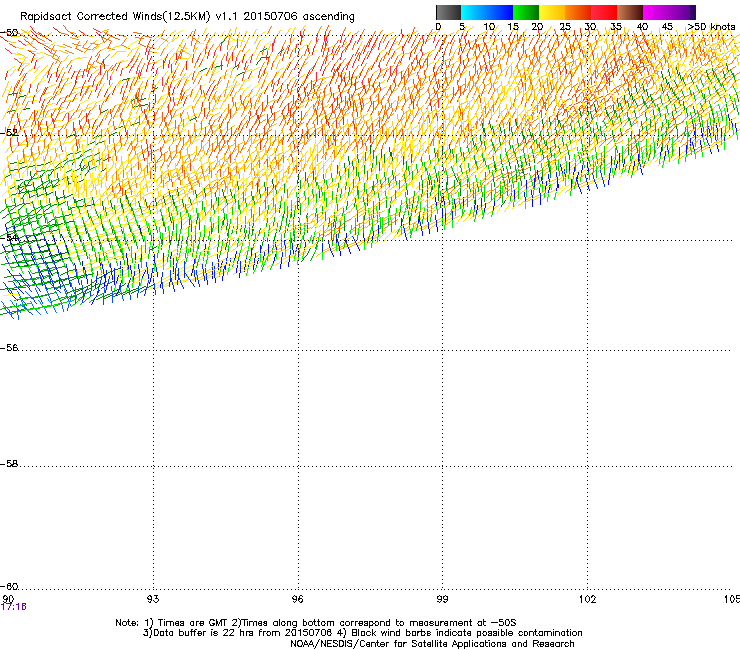Select the brown 35-40 knots color segment
Screen dimensions: 740x650
(630, 12)
